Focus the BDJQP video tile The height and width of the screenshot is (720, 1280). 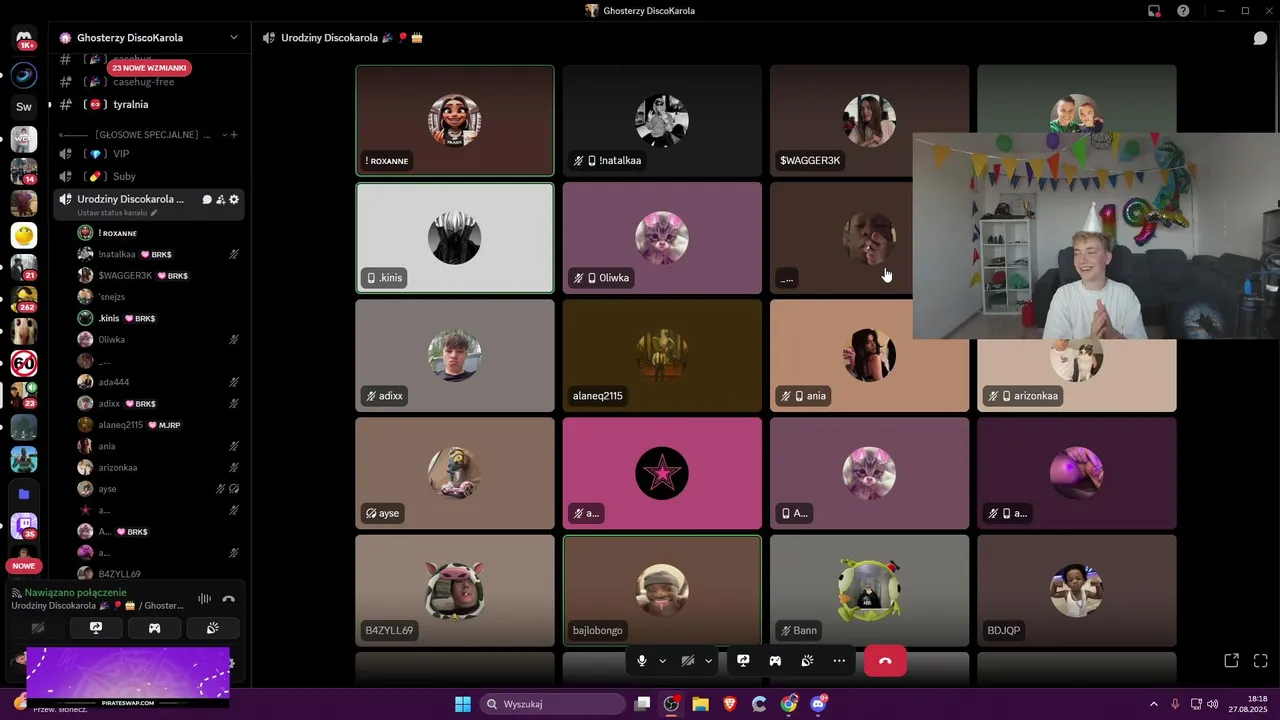pos(1076,590)
